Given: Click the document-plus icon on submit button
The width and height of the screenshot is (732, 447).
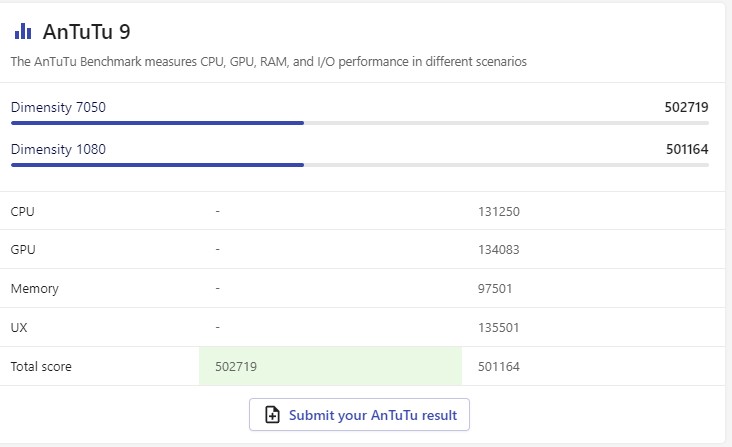Looking at the screenshot, I should (x=272, y=415).
